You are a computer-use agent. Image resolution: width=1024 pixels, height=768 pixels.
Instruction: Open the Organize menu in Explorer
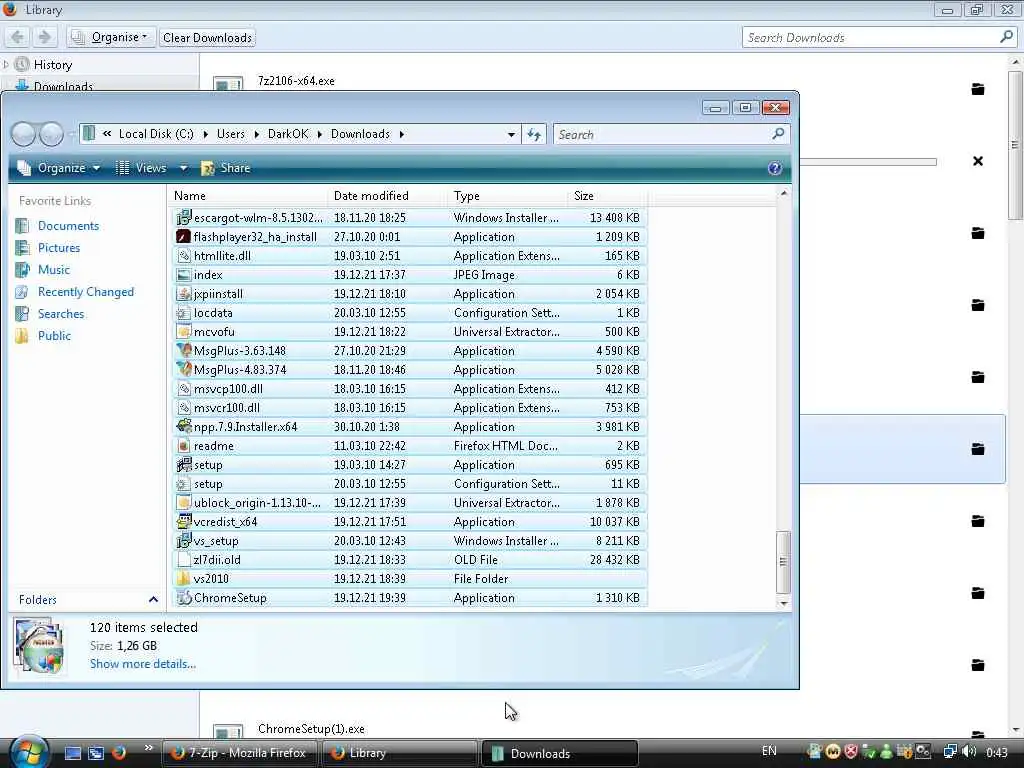coord(59,168)
